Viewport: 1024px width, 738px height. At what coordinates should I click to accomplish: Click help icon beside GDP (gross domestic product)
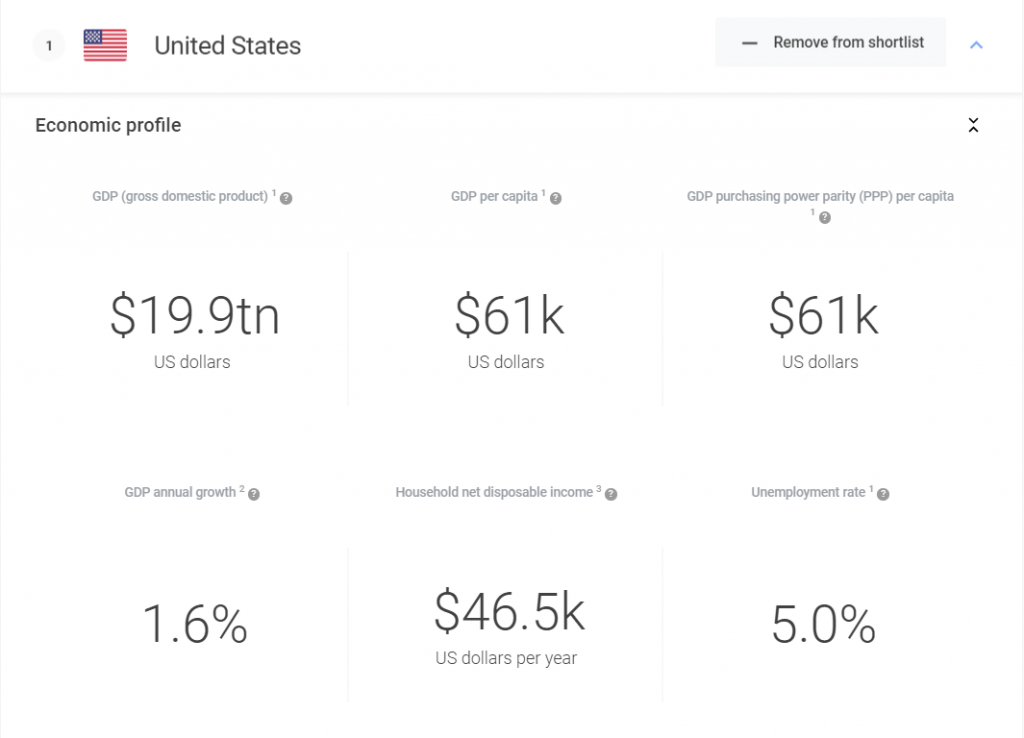point(286,199)
